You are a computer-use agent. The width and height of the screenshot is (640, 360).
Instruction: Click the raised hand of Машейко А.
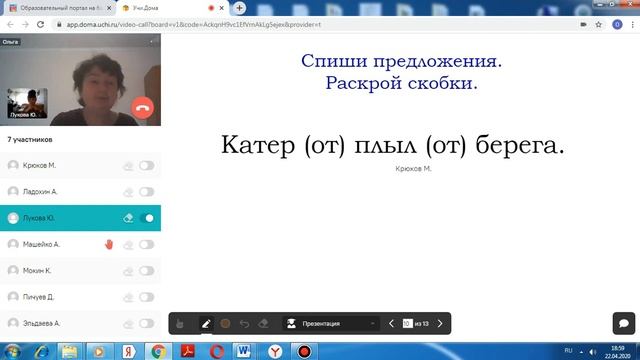pyautogui.click(x=109, y=244)
